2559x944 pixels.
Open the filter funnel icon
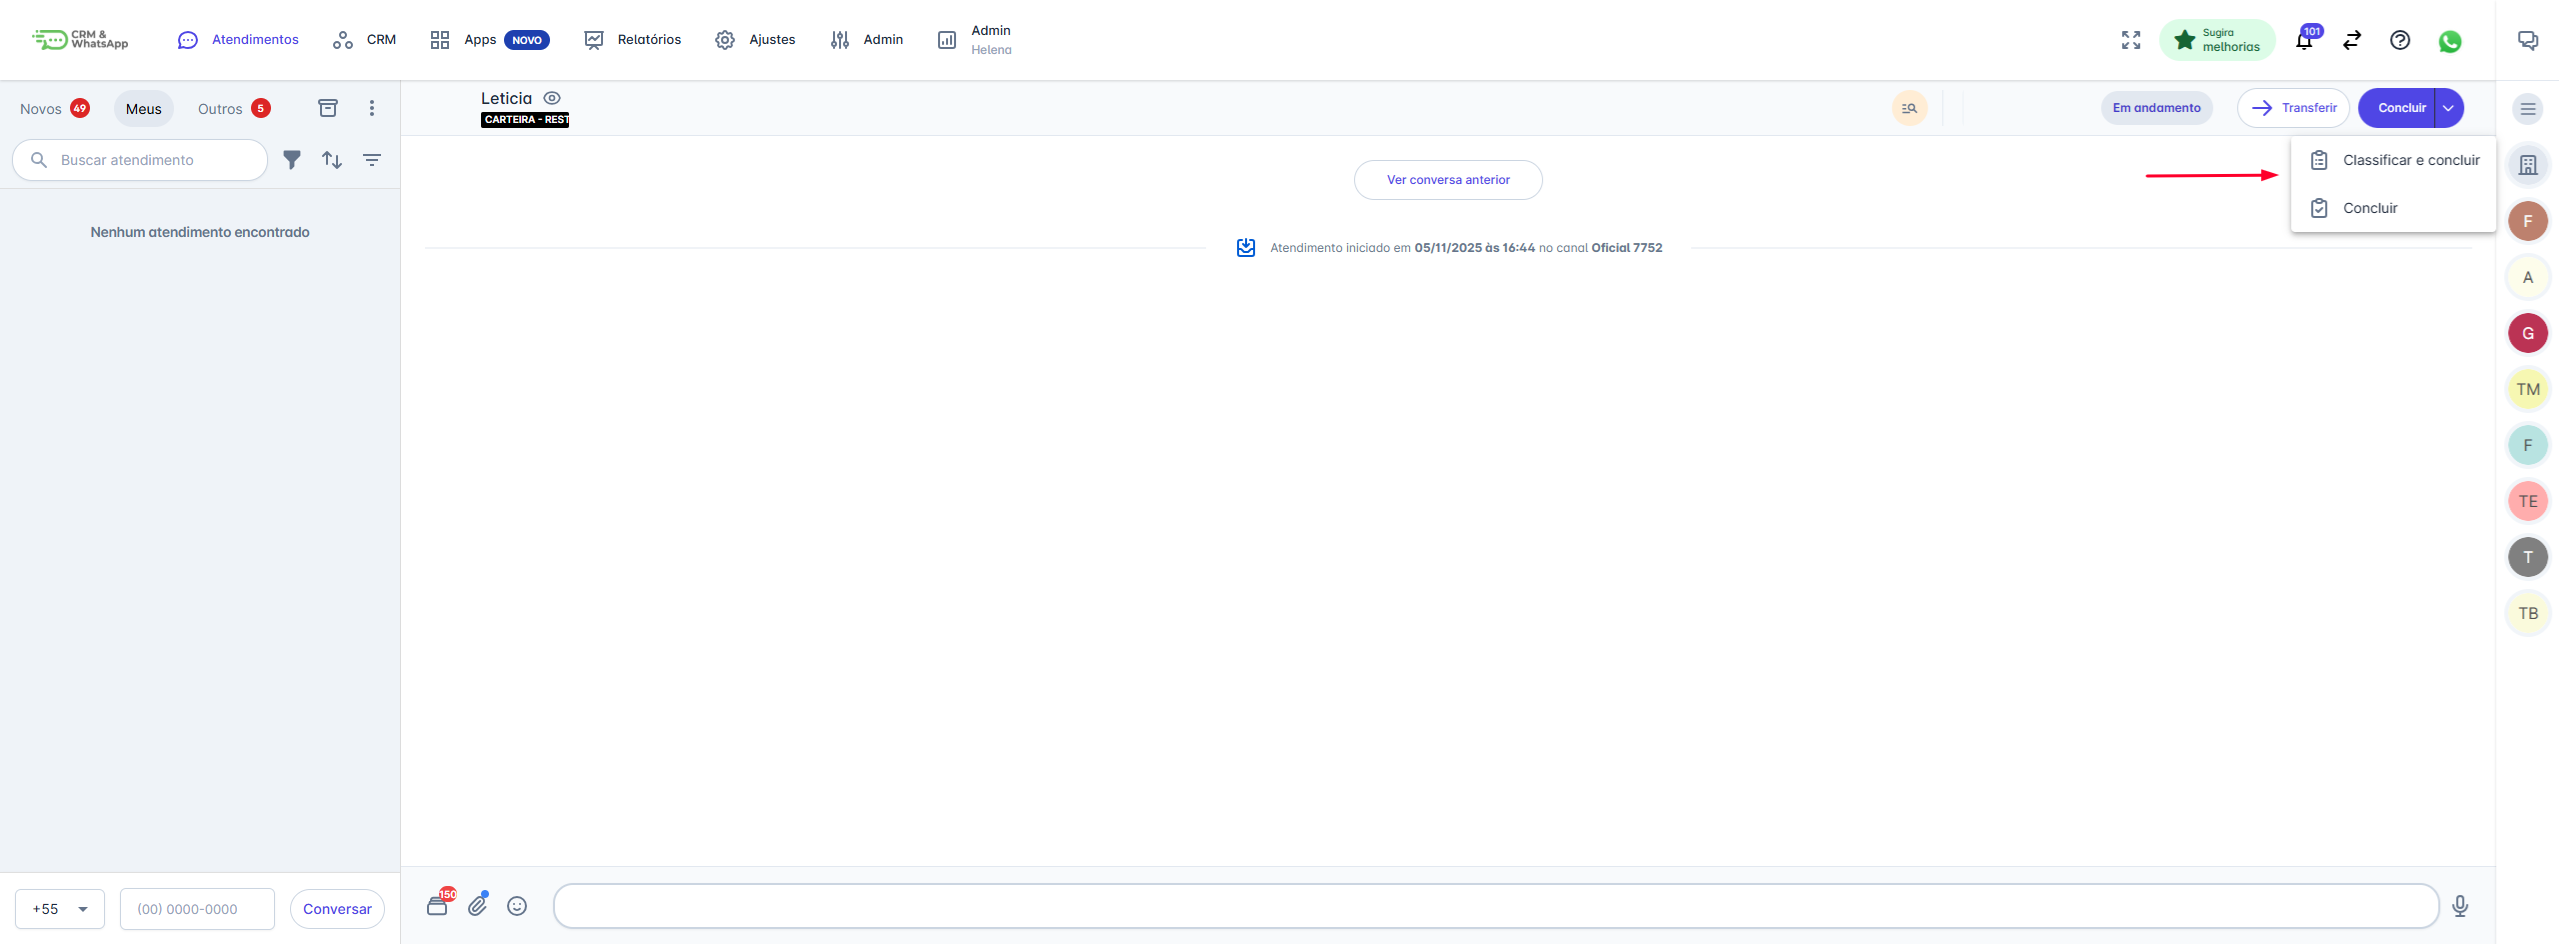292,160
